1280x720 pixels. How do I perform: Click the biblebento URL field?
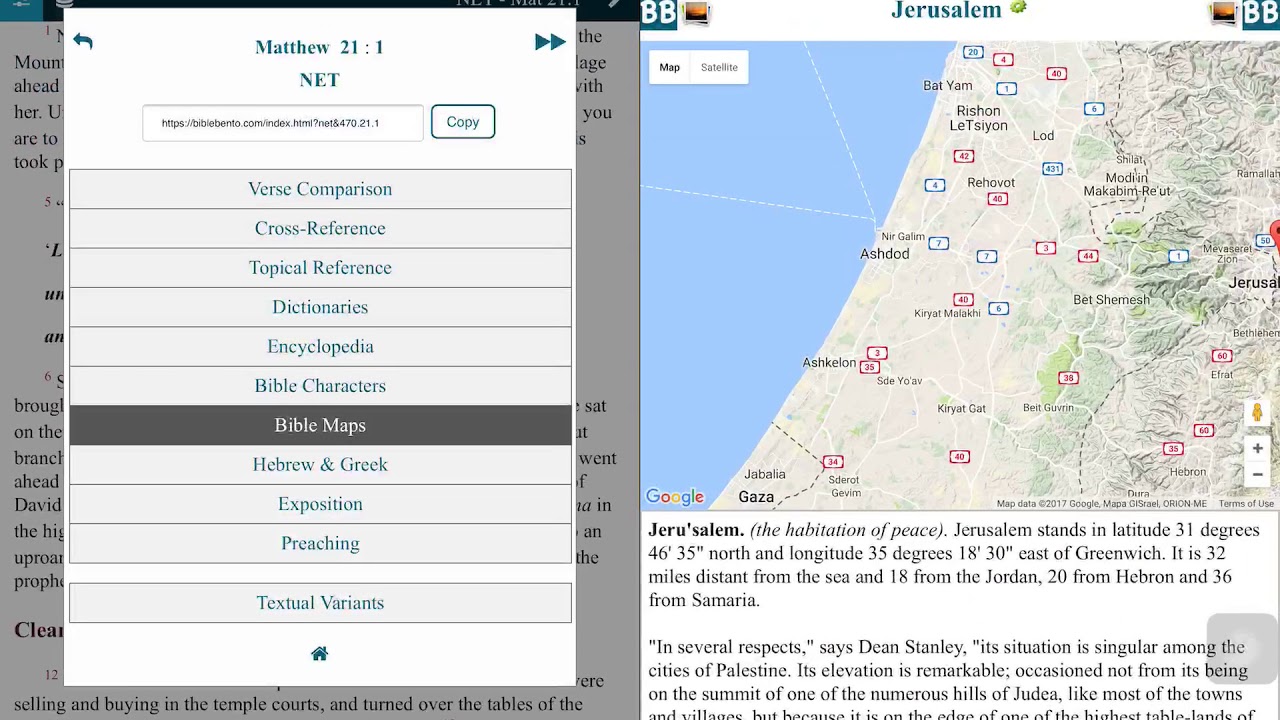283,123
